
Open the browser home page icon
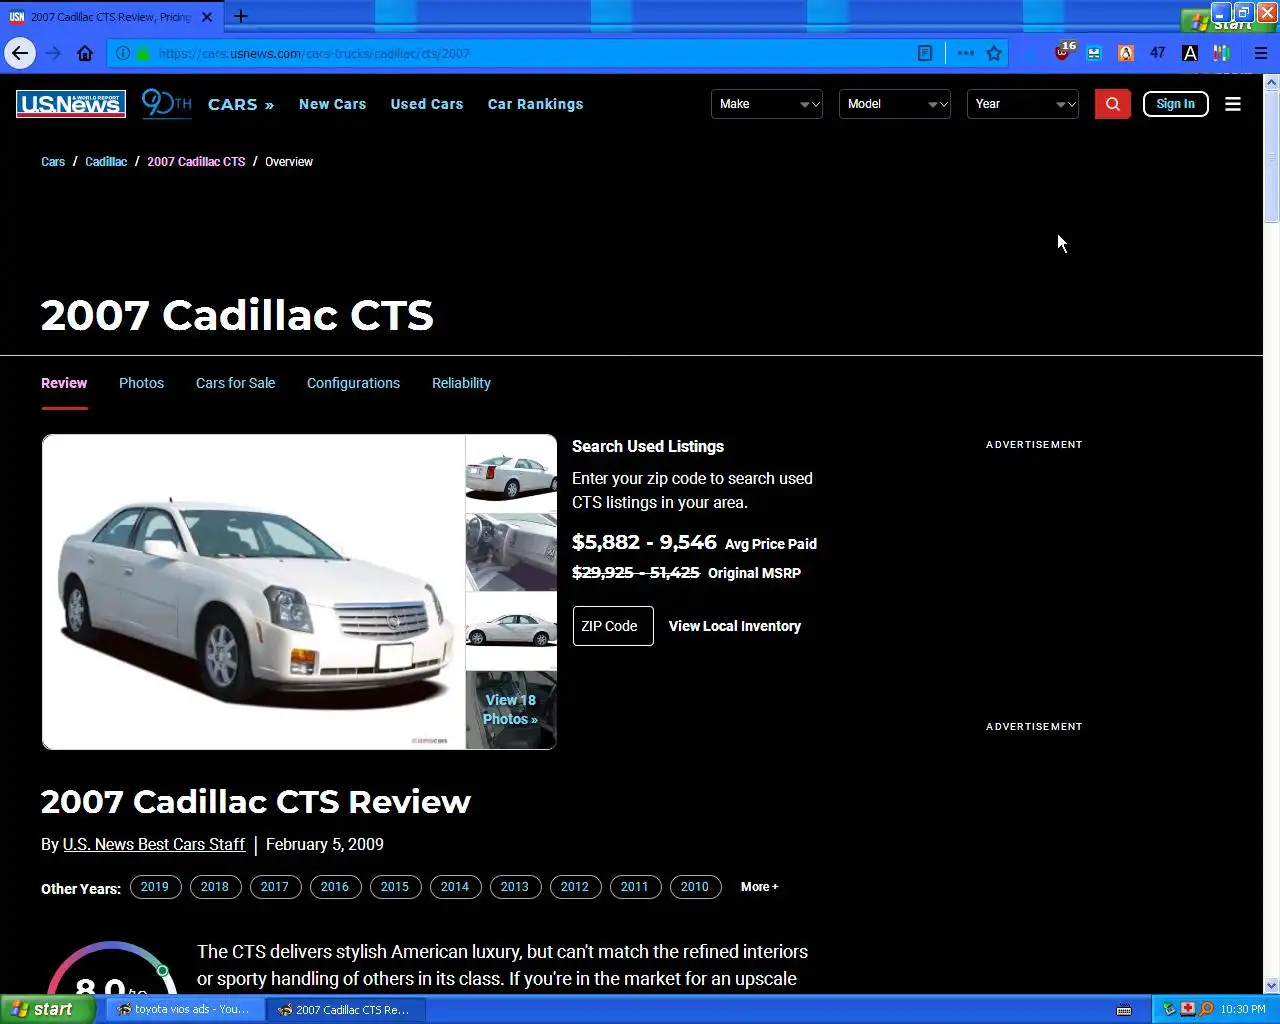[85, 53]
